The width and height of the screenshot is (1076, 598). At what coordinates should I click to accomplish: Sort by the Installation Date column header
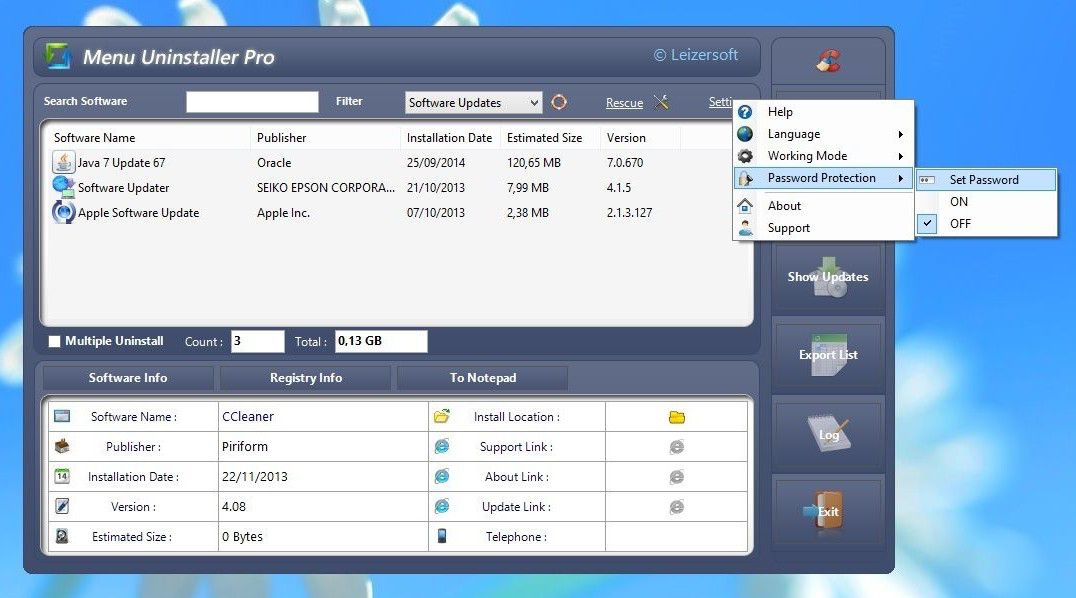[x=450, y=138]
